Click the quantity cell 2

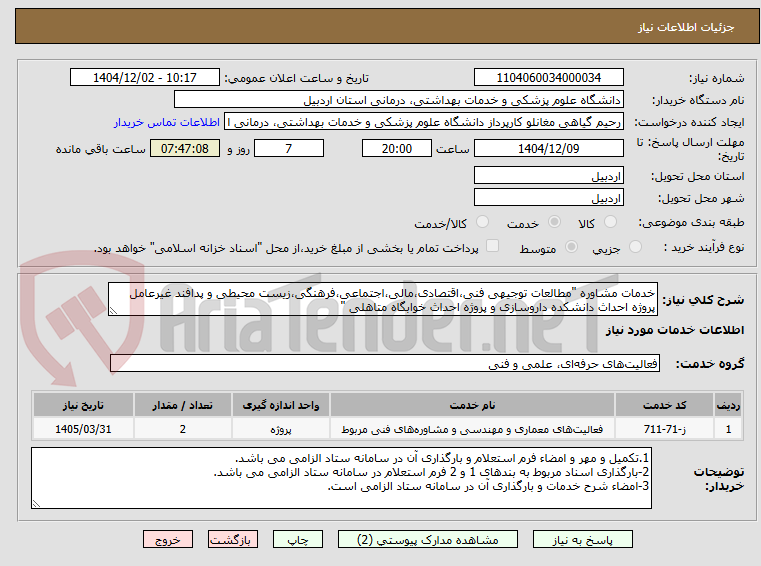tap(182, 429)
